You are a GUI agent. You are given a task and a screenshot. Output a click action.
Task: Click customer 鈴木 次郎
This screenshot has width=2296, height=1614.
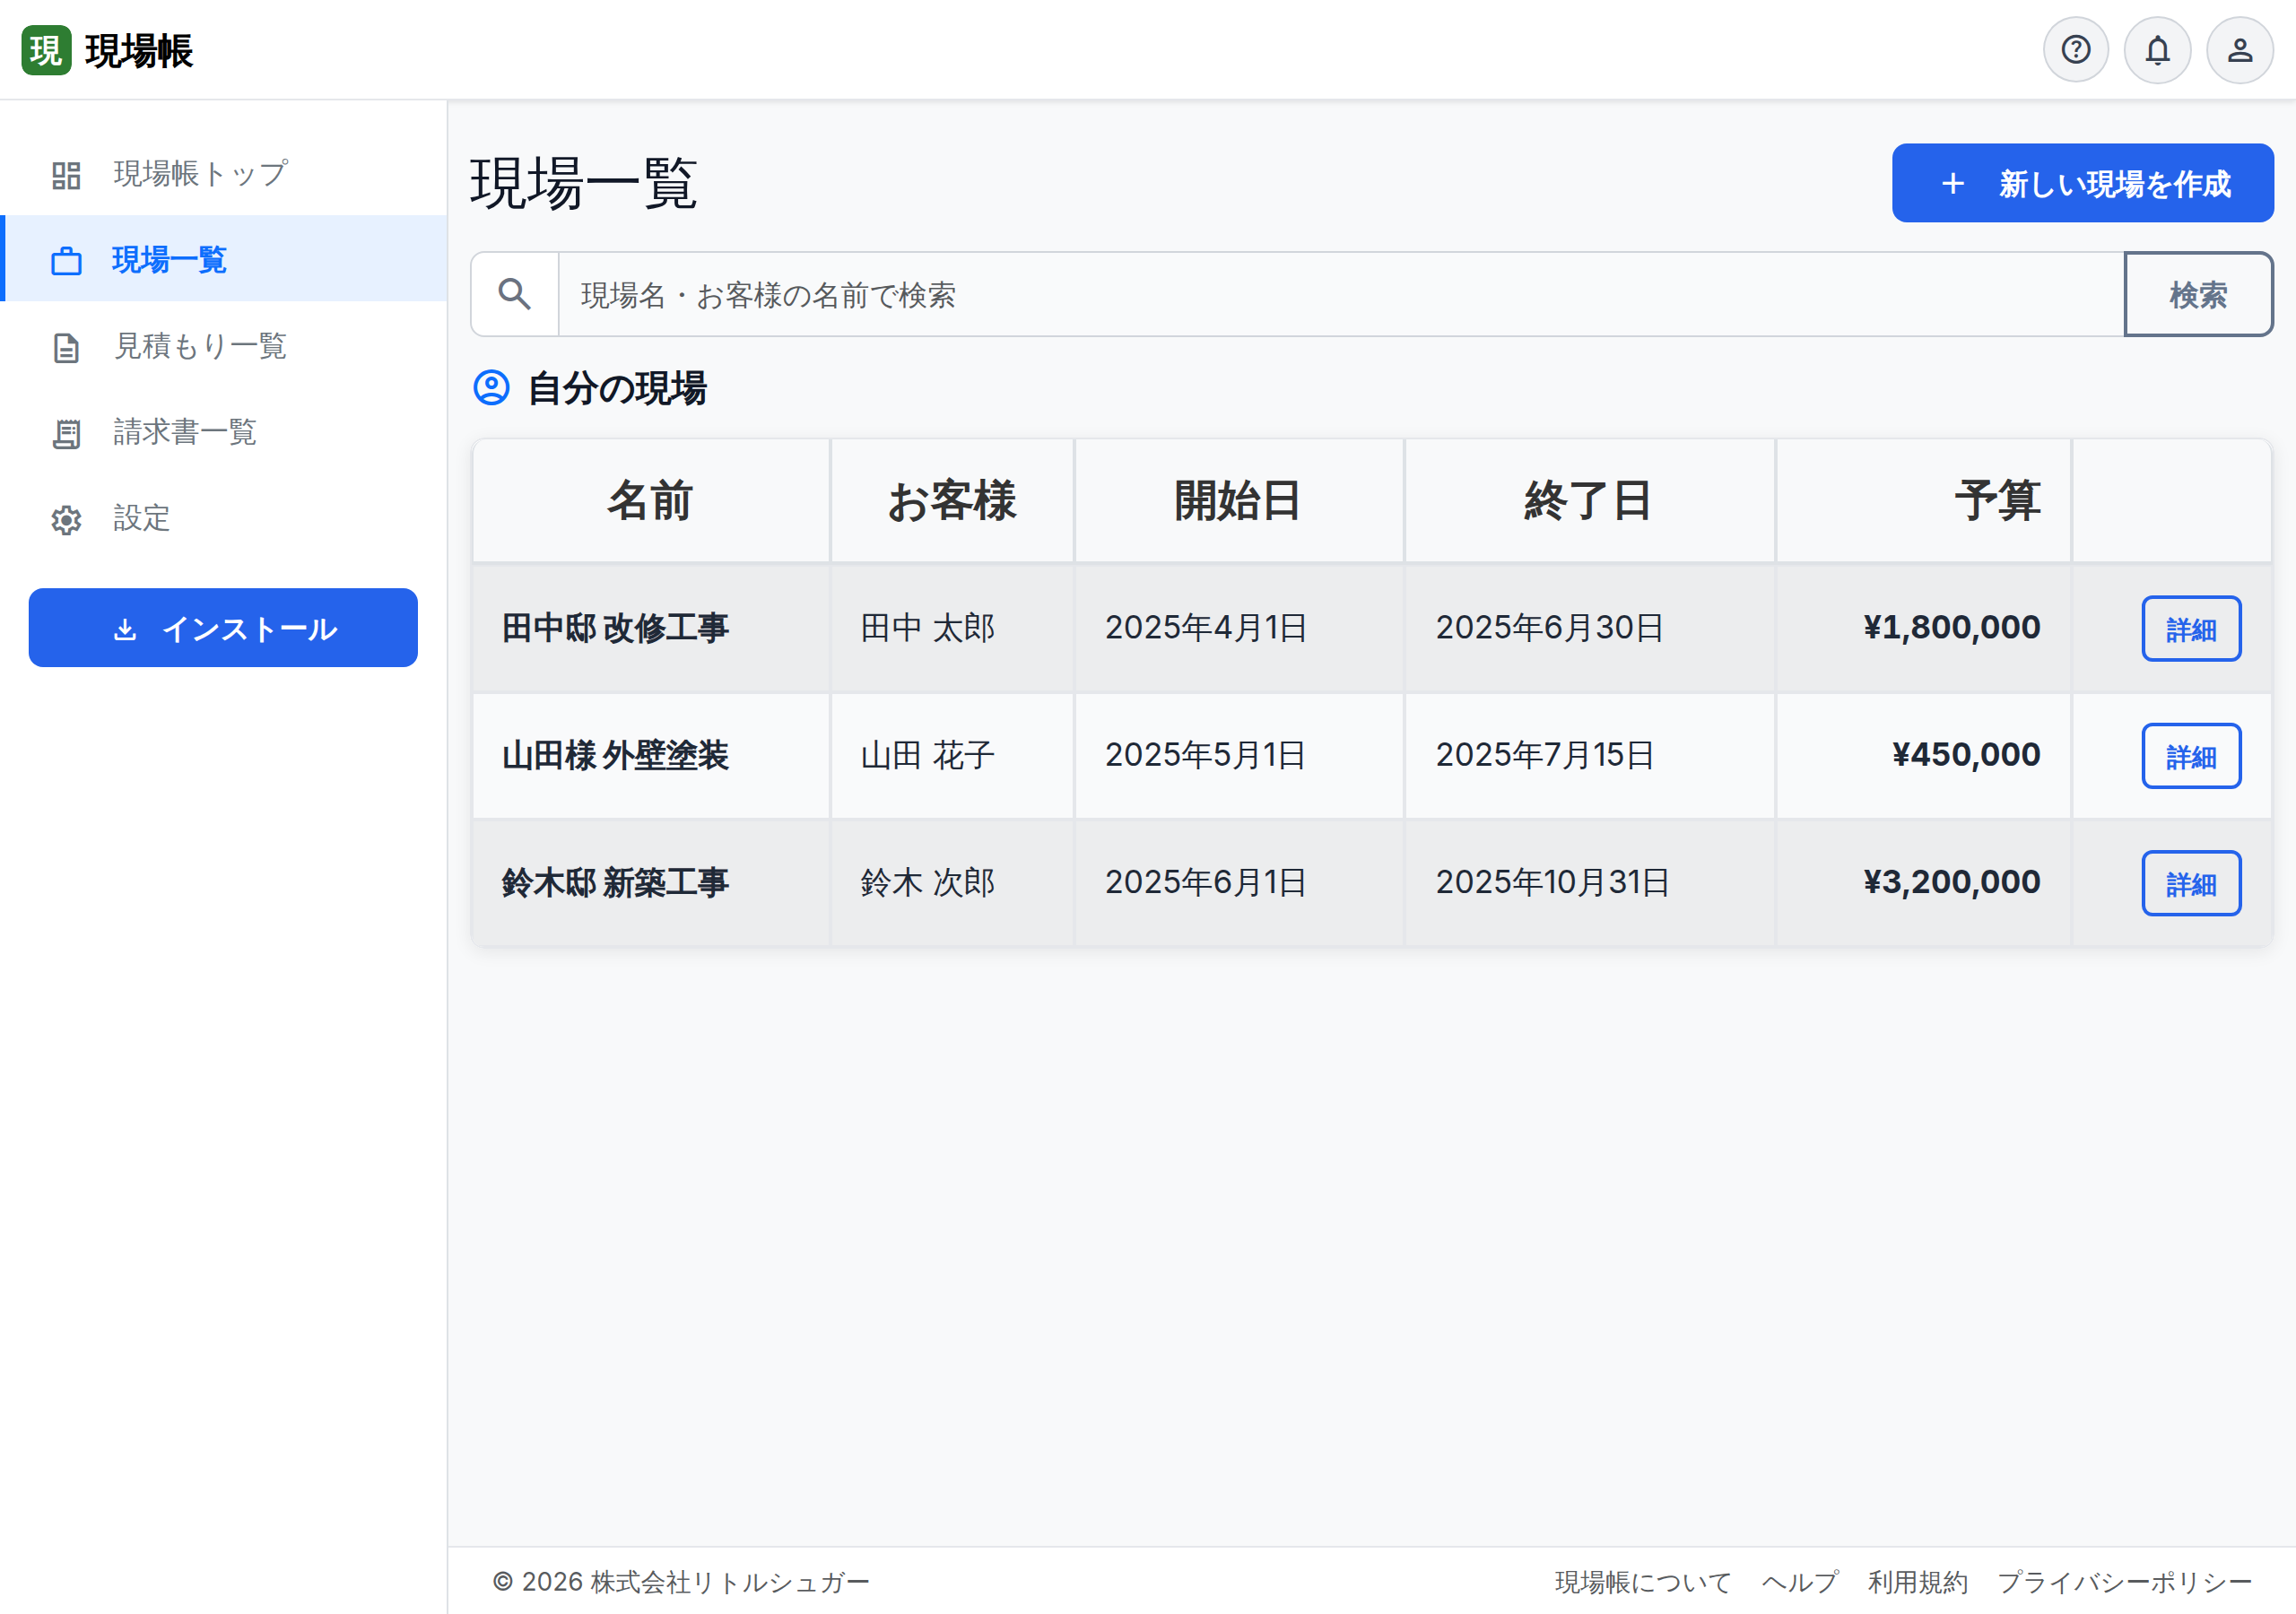(x=927, y=882)
